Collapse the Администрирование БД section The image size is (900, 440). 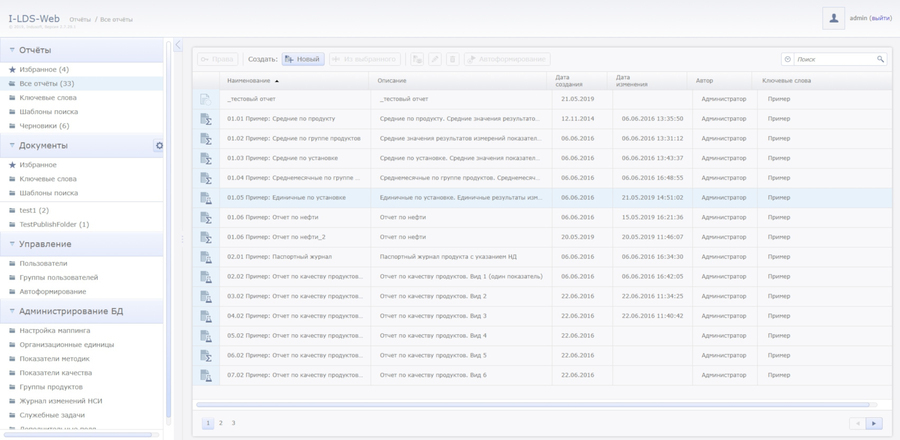point(12,311)
